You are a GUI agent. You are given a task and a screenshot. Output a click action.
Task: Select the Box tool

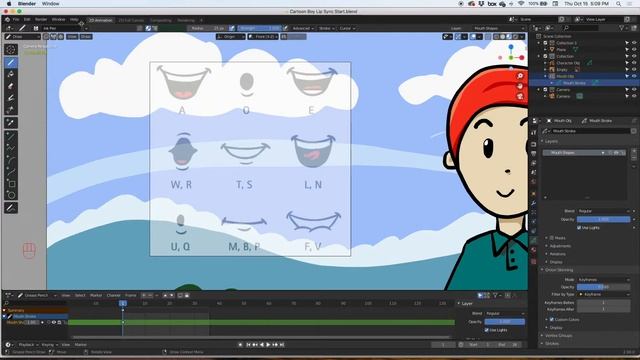pyautogui.click(x=11, y=184)
